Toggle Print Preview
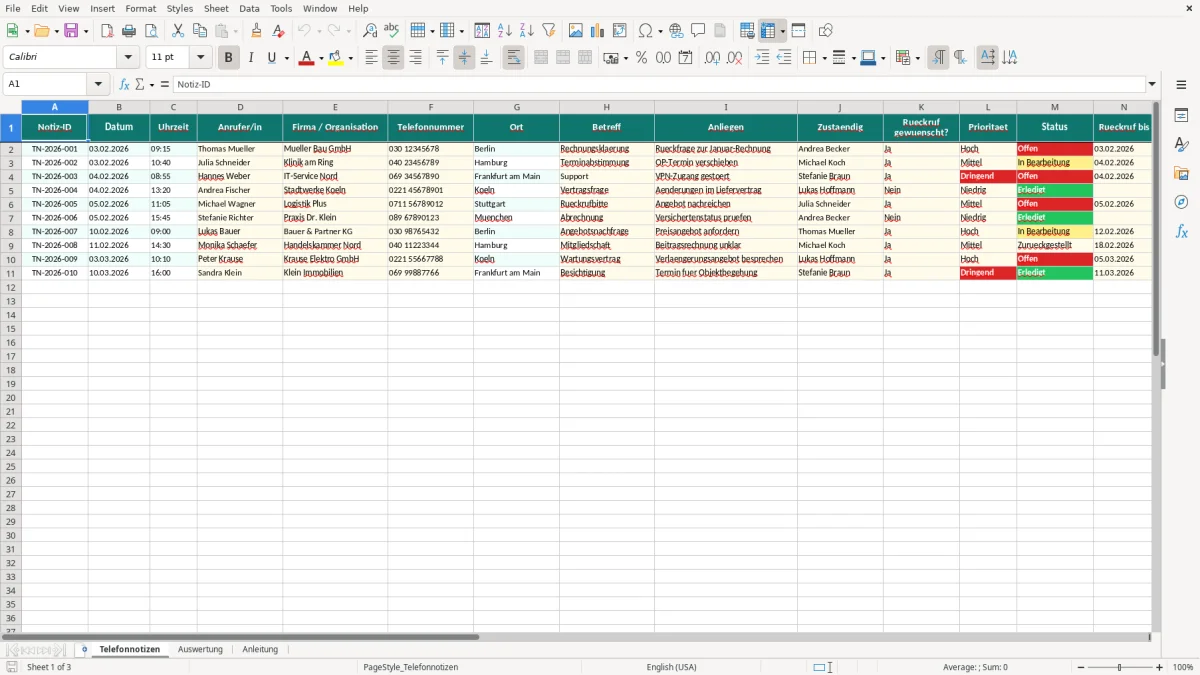 click(151, 31)
